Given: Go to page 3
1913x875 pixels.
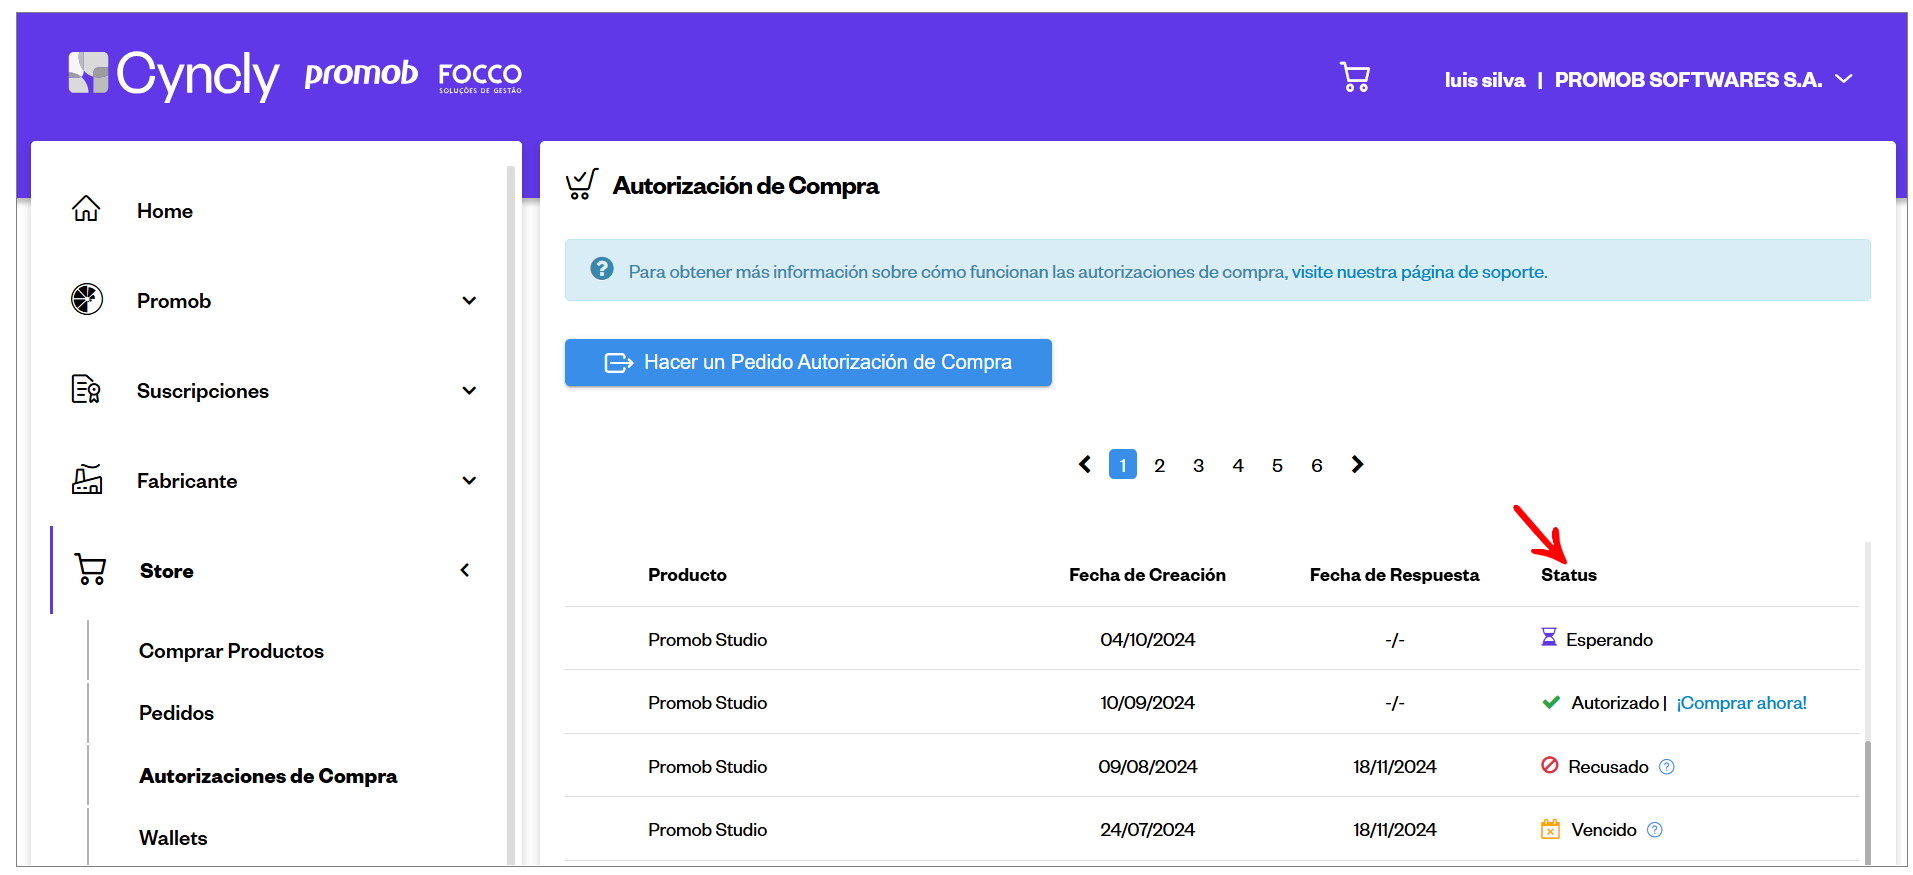Looking at the screenshot, I should [x=1199, y=465].
